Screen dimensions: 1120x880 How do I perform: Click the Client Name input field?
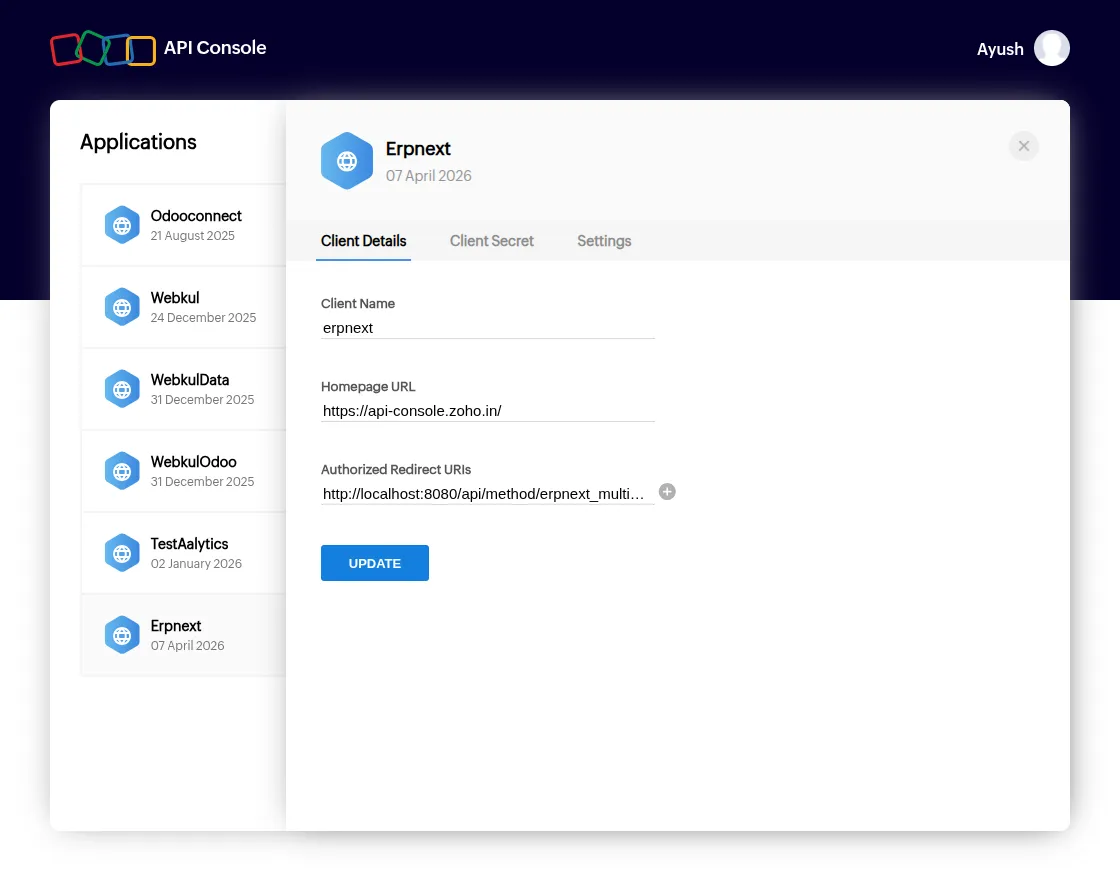[x=487, y=328]
